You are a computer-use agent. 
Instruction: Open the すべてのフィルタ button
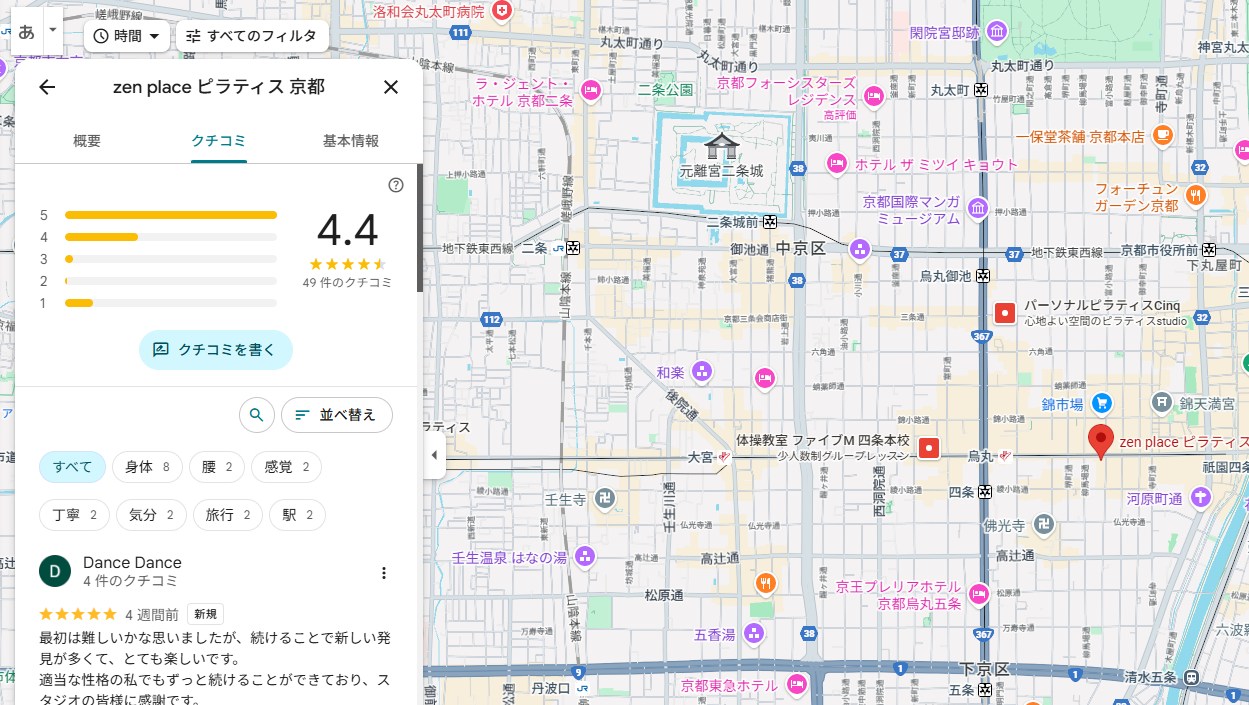pos(252,36)
